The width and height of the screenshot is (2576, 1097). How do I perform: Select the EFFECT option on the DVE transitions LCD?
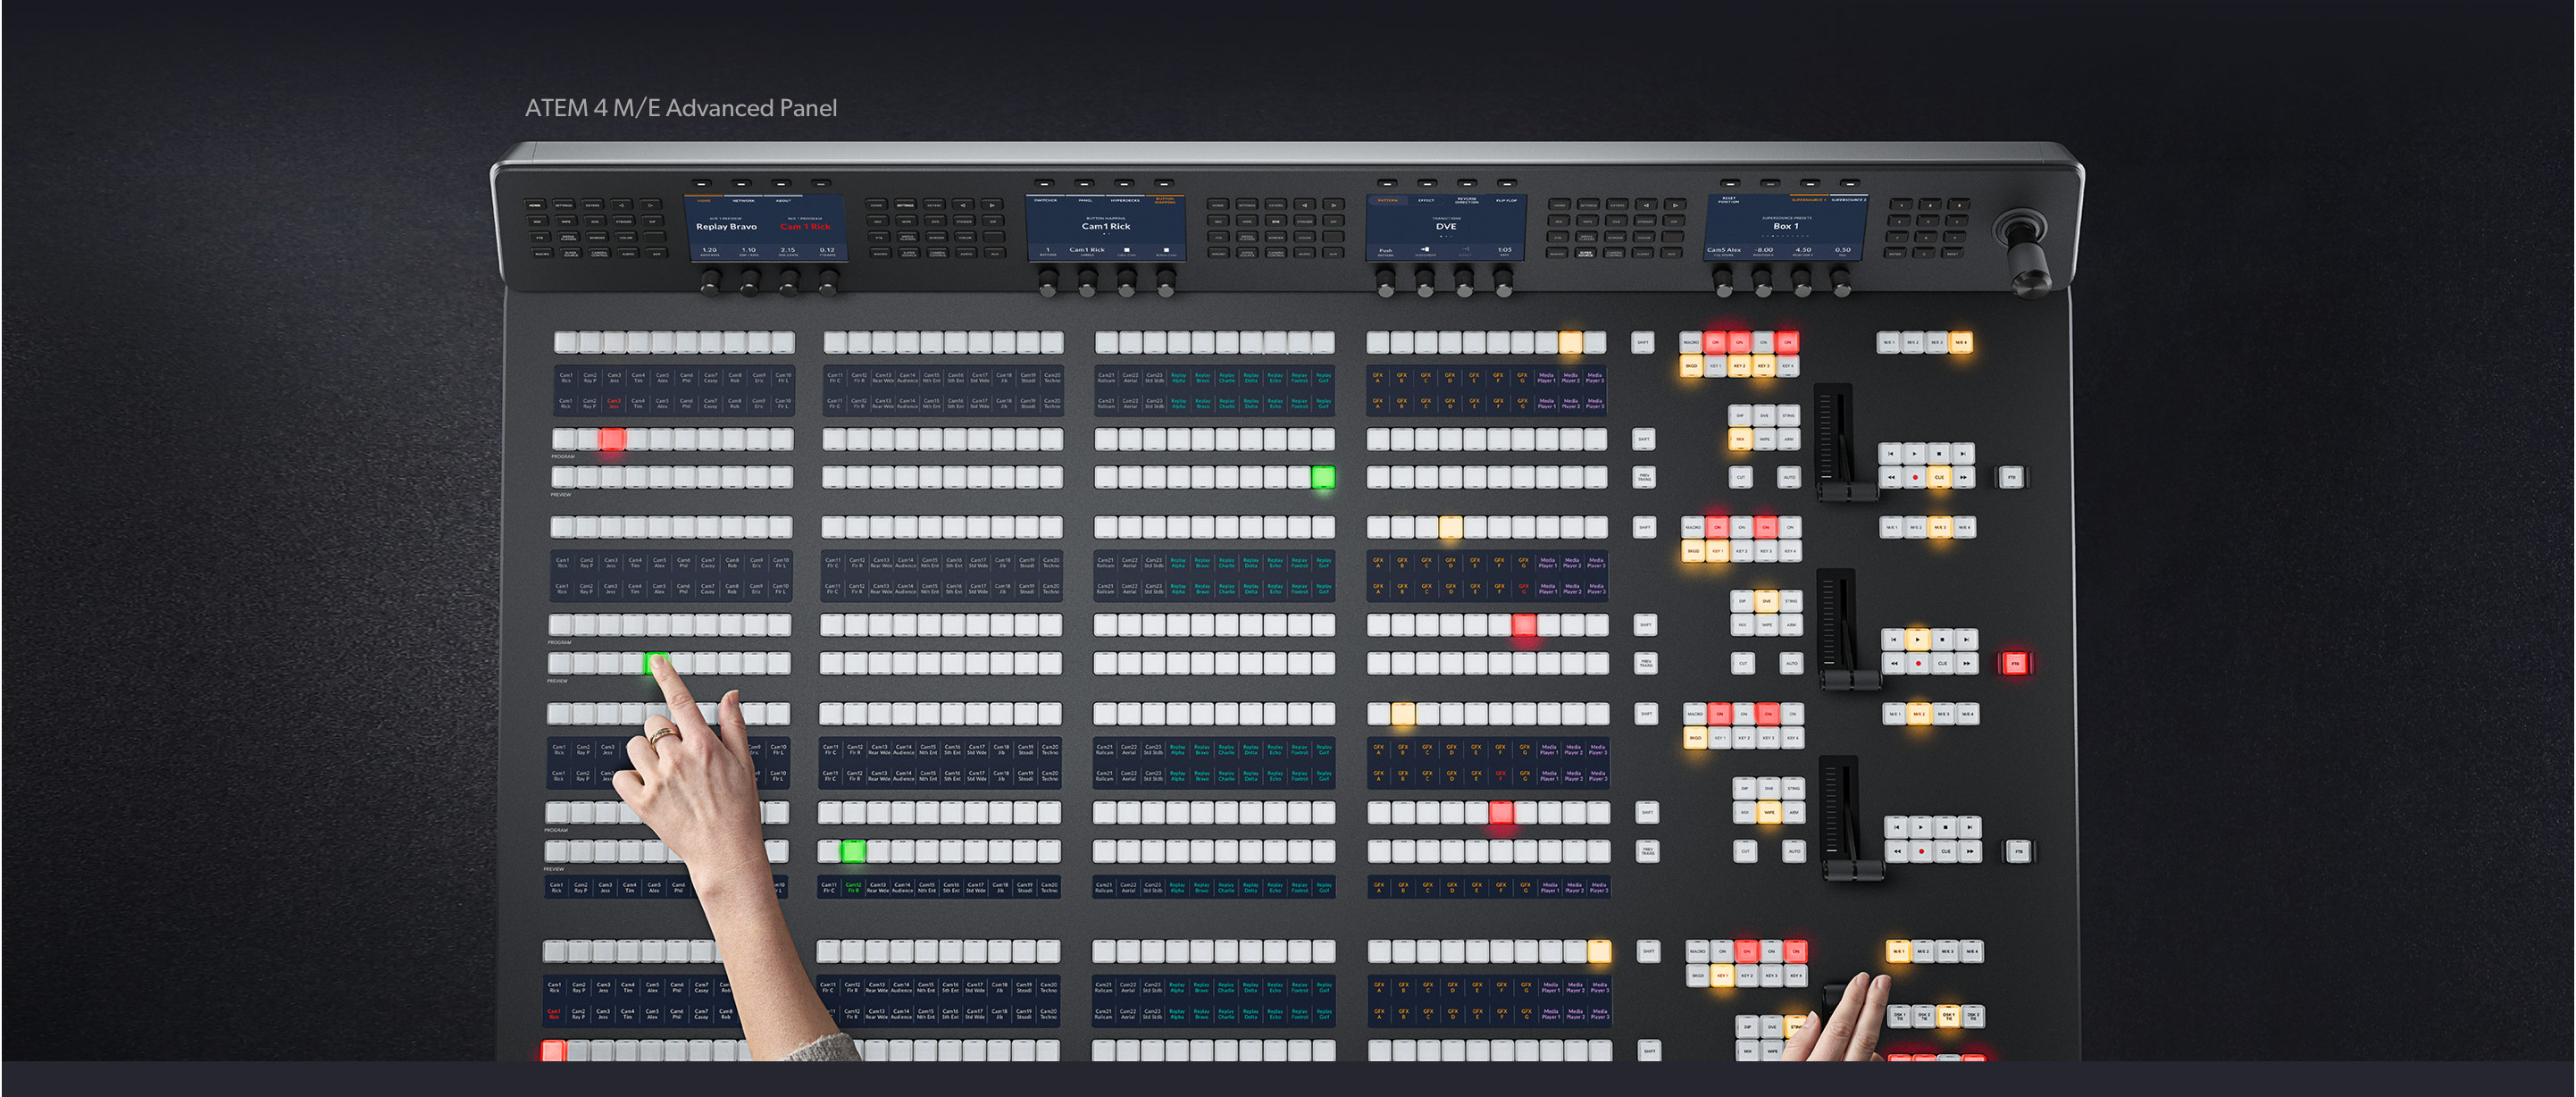(1427, 201)
